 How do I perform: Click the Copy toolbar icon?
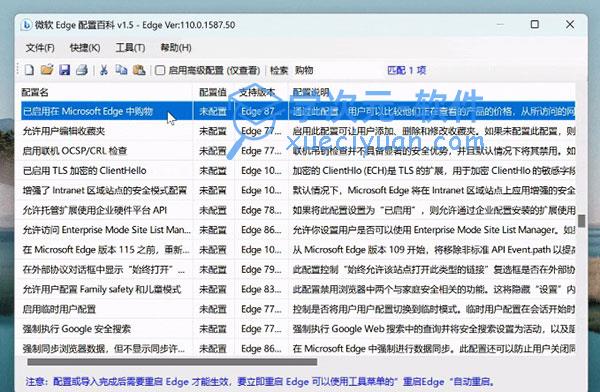click(x=121, y=70)
